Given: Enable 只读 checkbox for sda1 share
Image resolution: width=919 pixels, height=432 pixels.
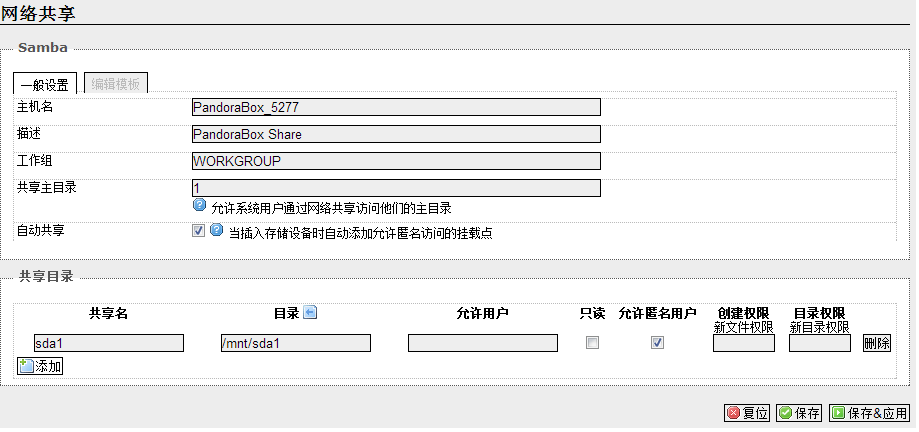Looking at the screenshot, I should pyautogui.click(x=593, y=343).
